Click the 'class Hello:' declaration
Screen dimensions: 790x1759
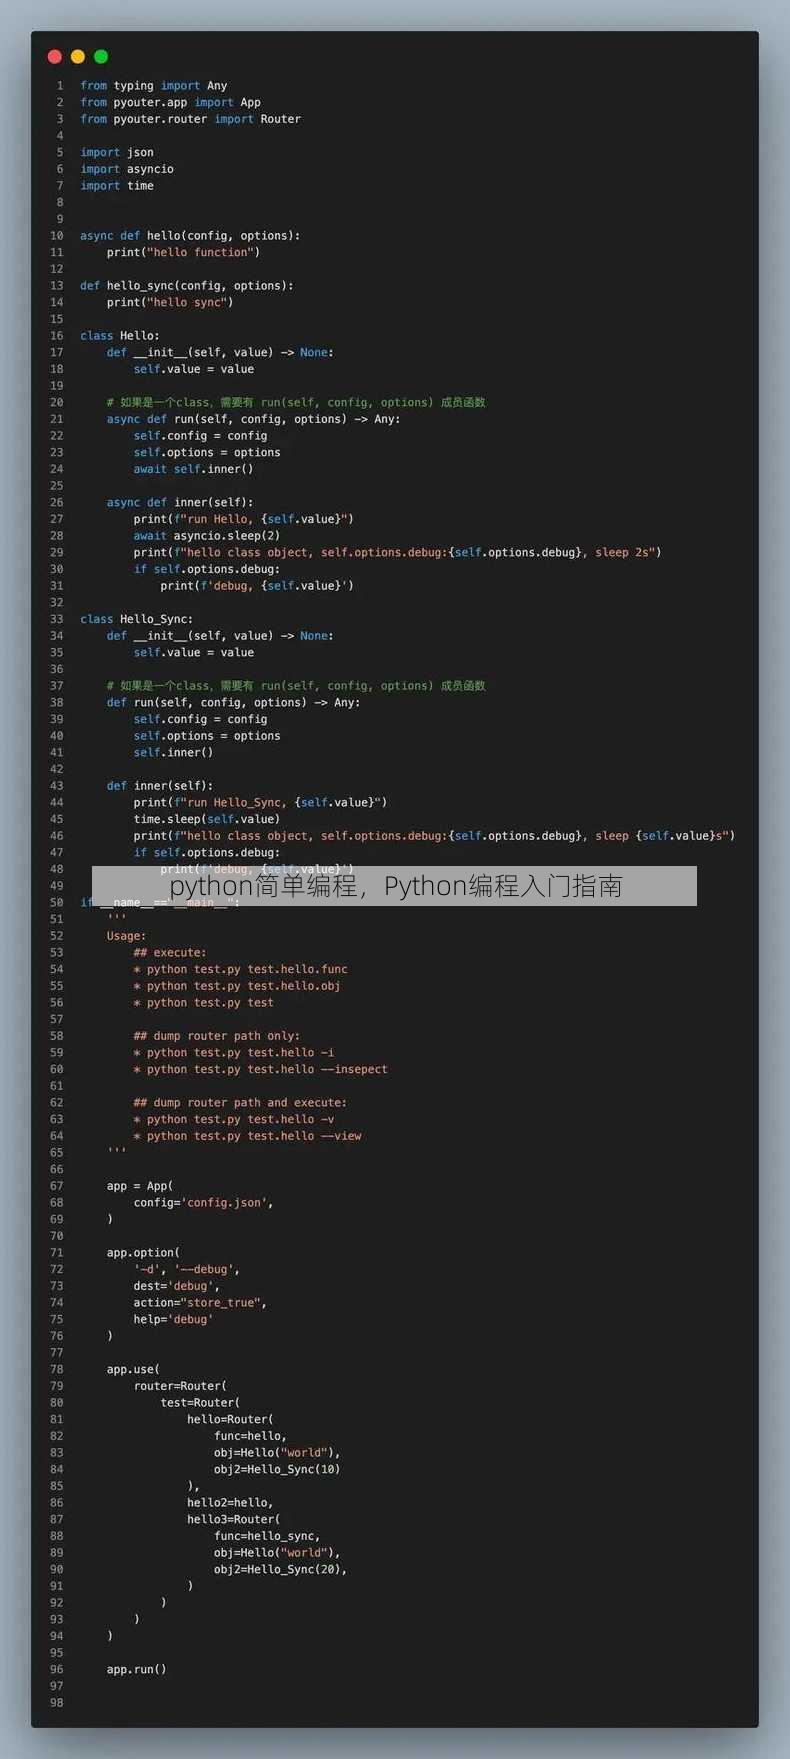point(120,336)
